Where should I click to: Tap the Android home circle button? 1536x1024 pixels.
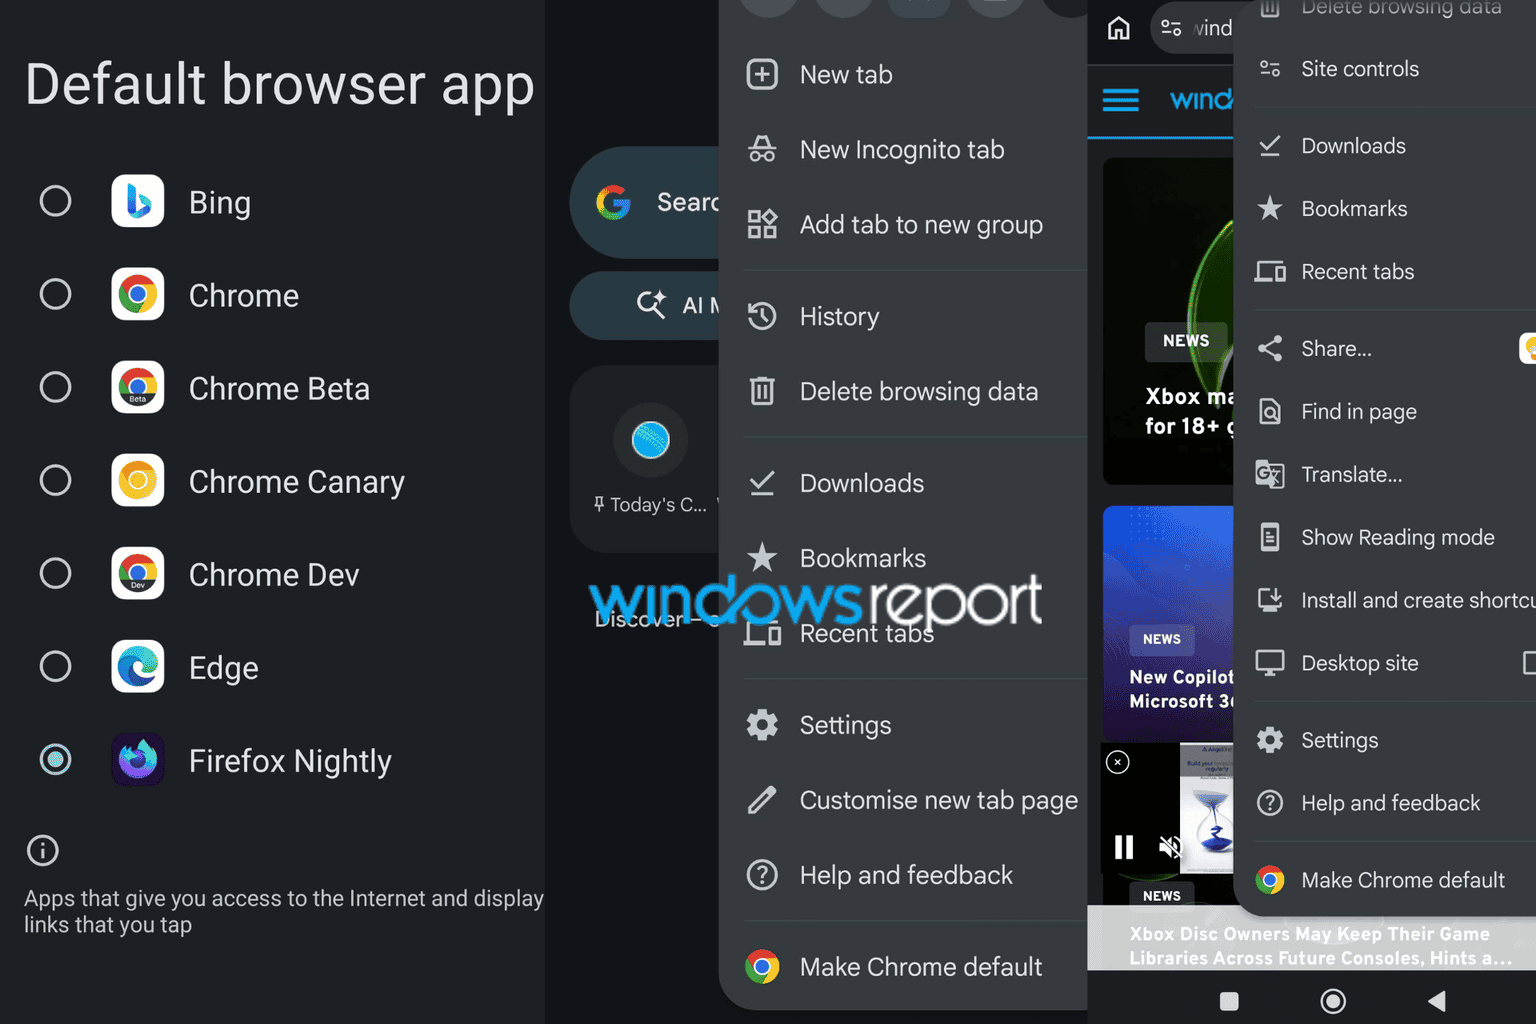pyautogui.click(x=1333, y=1001)
